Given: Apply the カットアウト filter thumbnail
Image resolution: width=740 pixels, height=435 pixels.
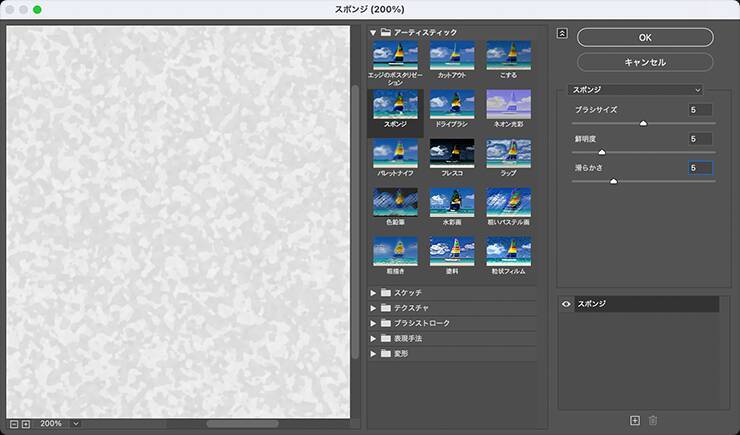Looking at the screenshot, I should tap(451, 55).
